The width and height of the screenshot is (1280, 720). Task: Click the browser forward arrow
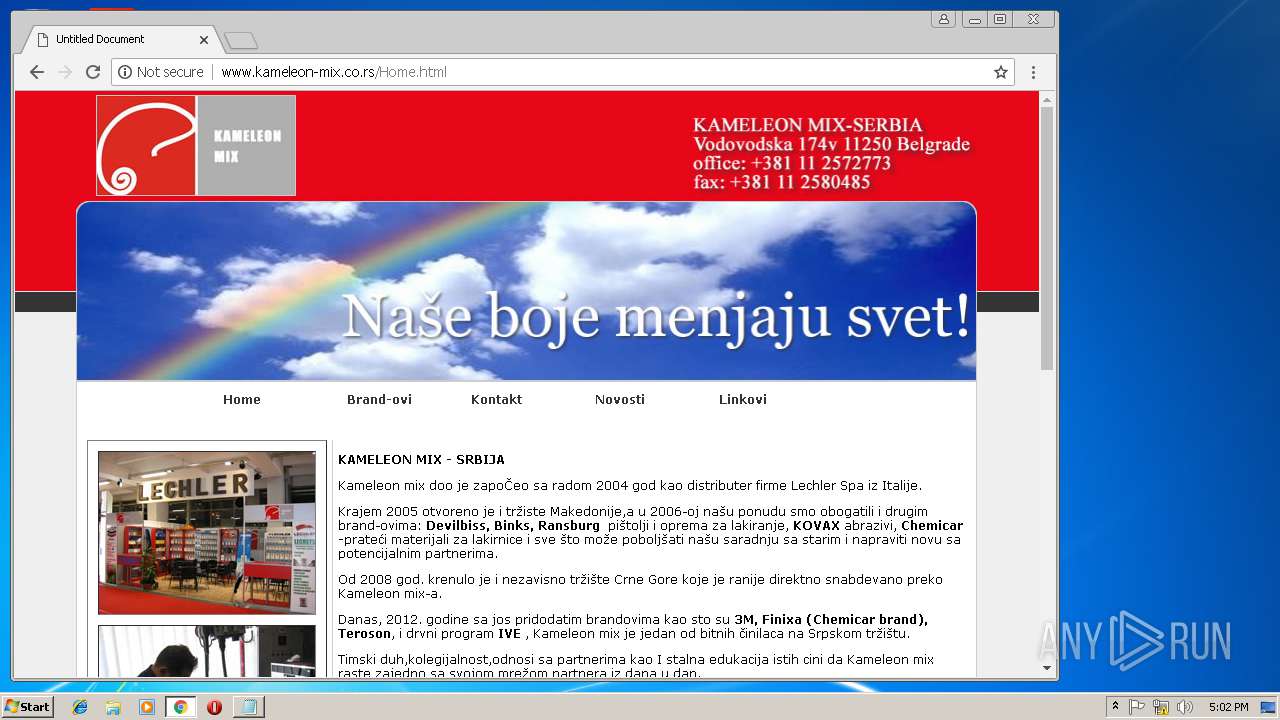pos(65,72)
